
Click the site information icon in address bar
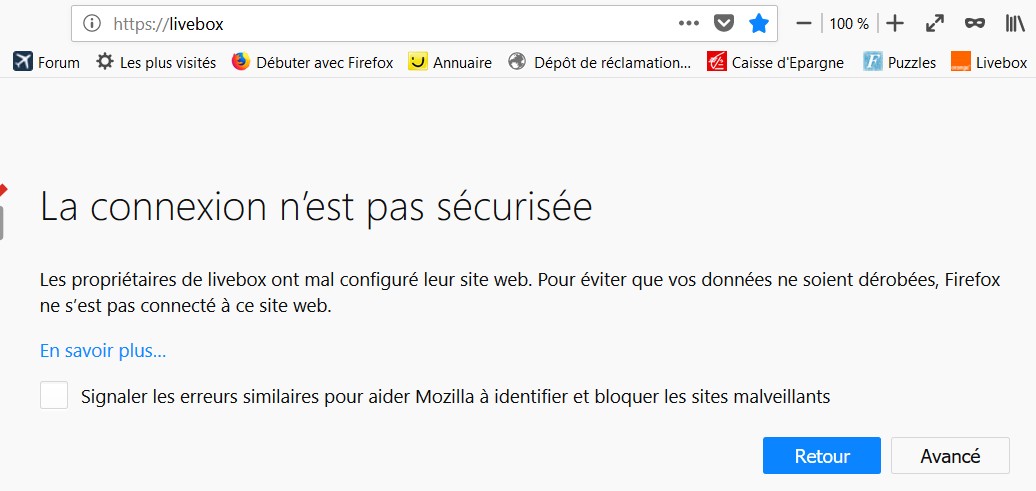pos(92,23)
